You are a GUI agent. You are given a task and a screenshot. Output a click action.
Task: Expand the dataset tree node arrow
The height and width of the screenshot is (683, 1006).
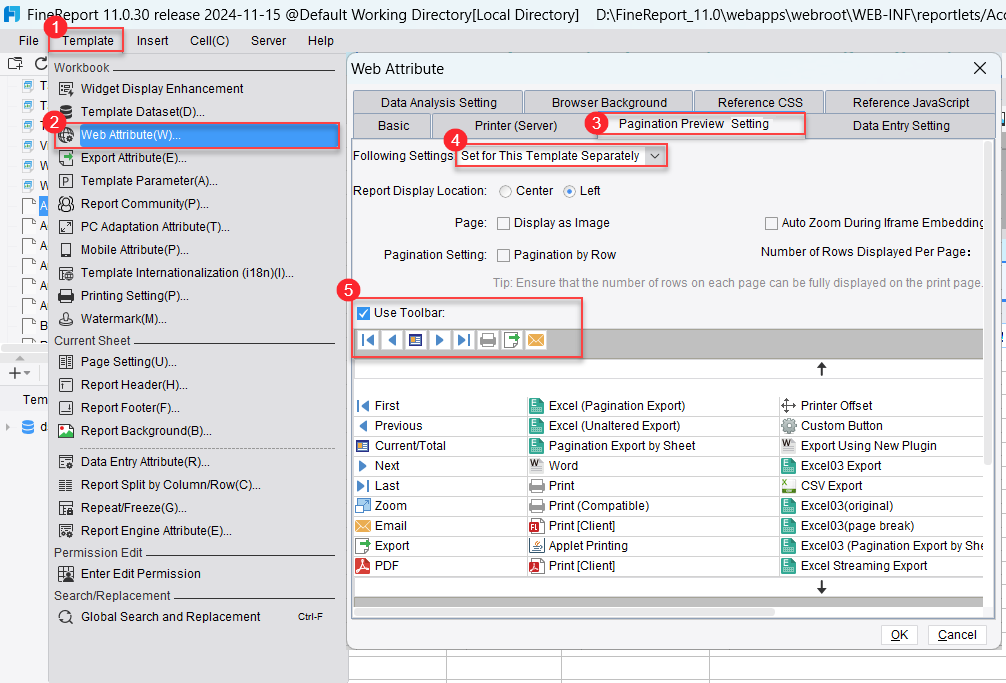8,427
